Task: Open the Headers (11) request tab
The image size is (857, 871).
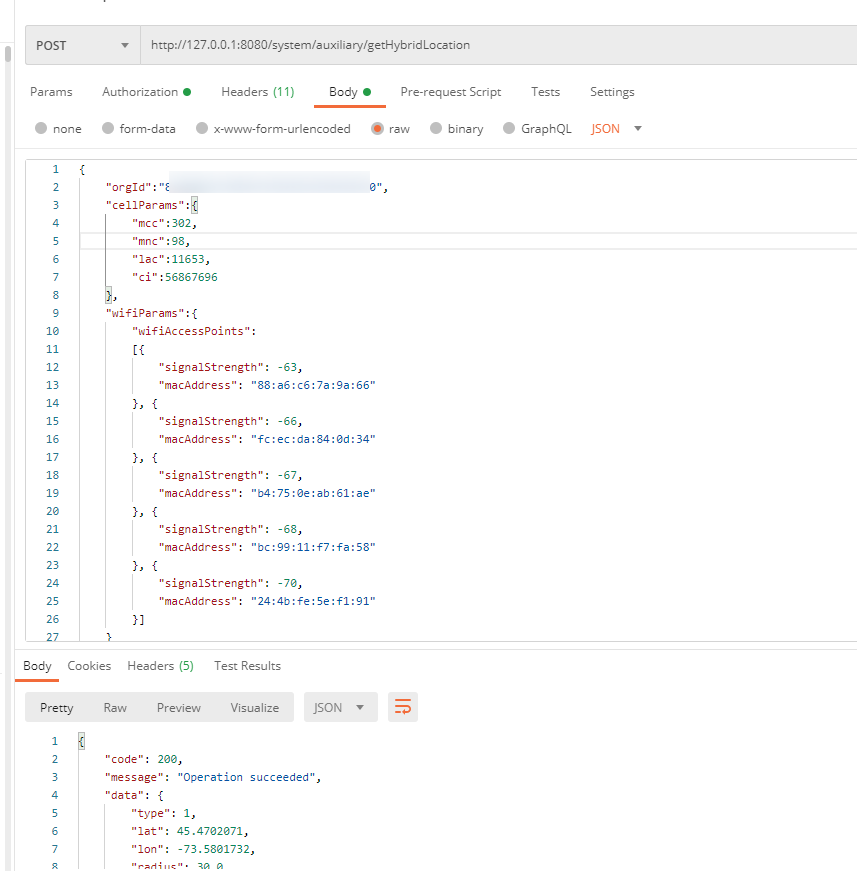Action: pos(257,92)
